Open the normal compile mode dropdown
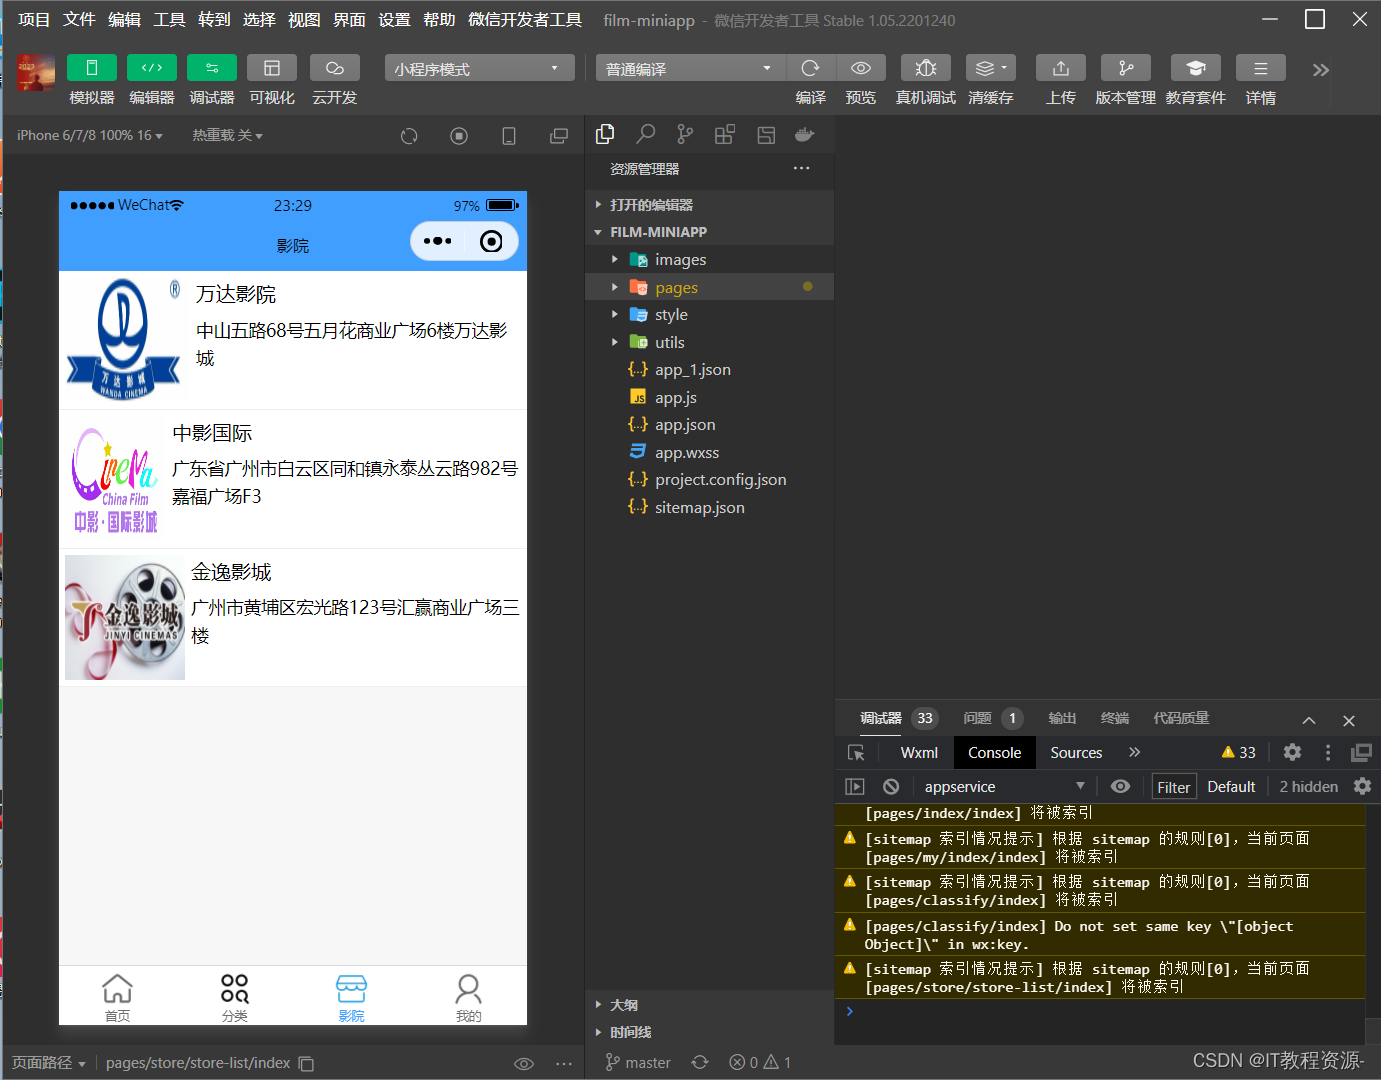1381x1080 pixels. coord(690,68)
